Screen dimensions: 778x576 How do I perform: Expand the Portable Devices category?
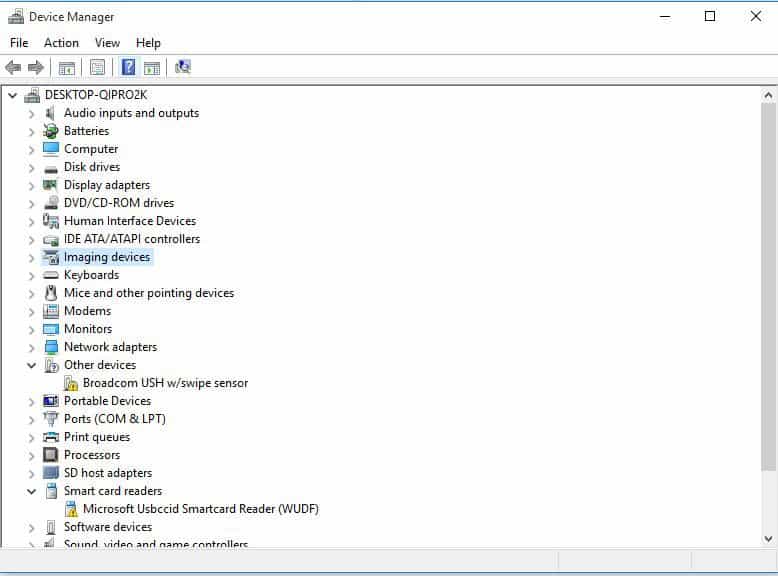coord(31,401)
